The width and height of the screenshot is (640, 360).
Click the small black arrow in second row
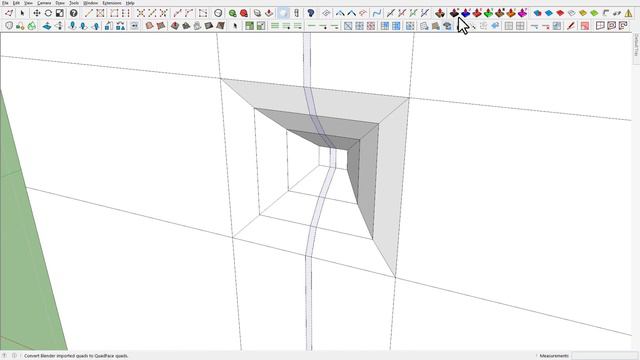235,26
